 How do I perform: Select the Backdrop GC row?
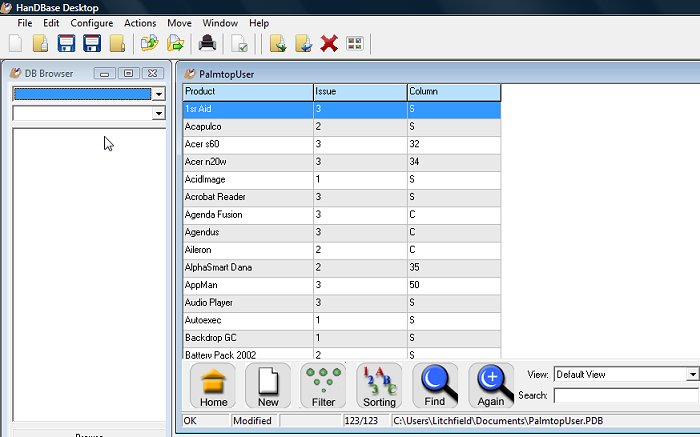point(342,338)
